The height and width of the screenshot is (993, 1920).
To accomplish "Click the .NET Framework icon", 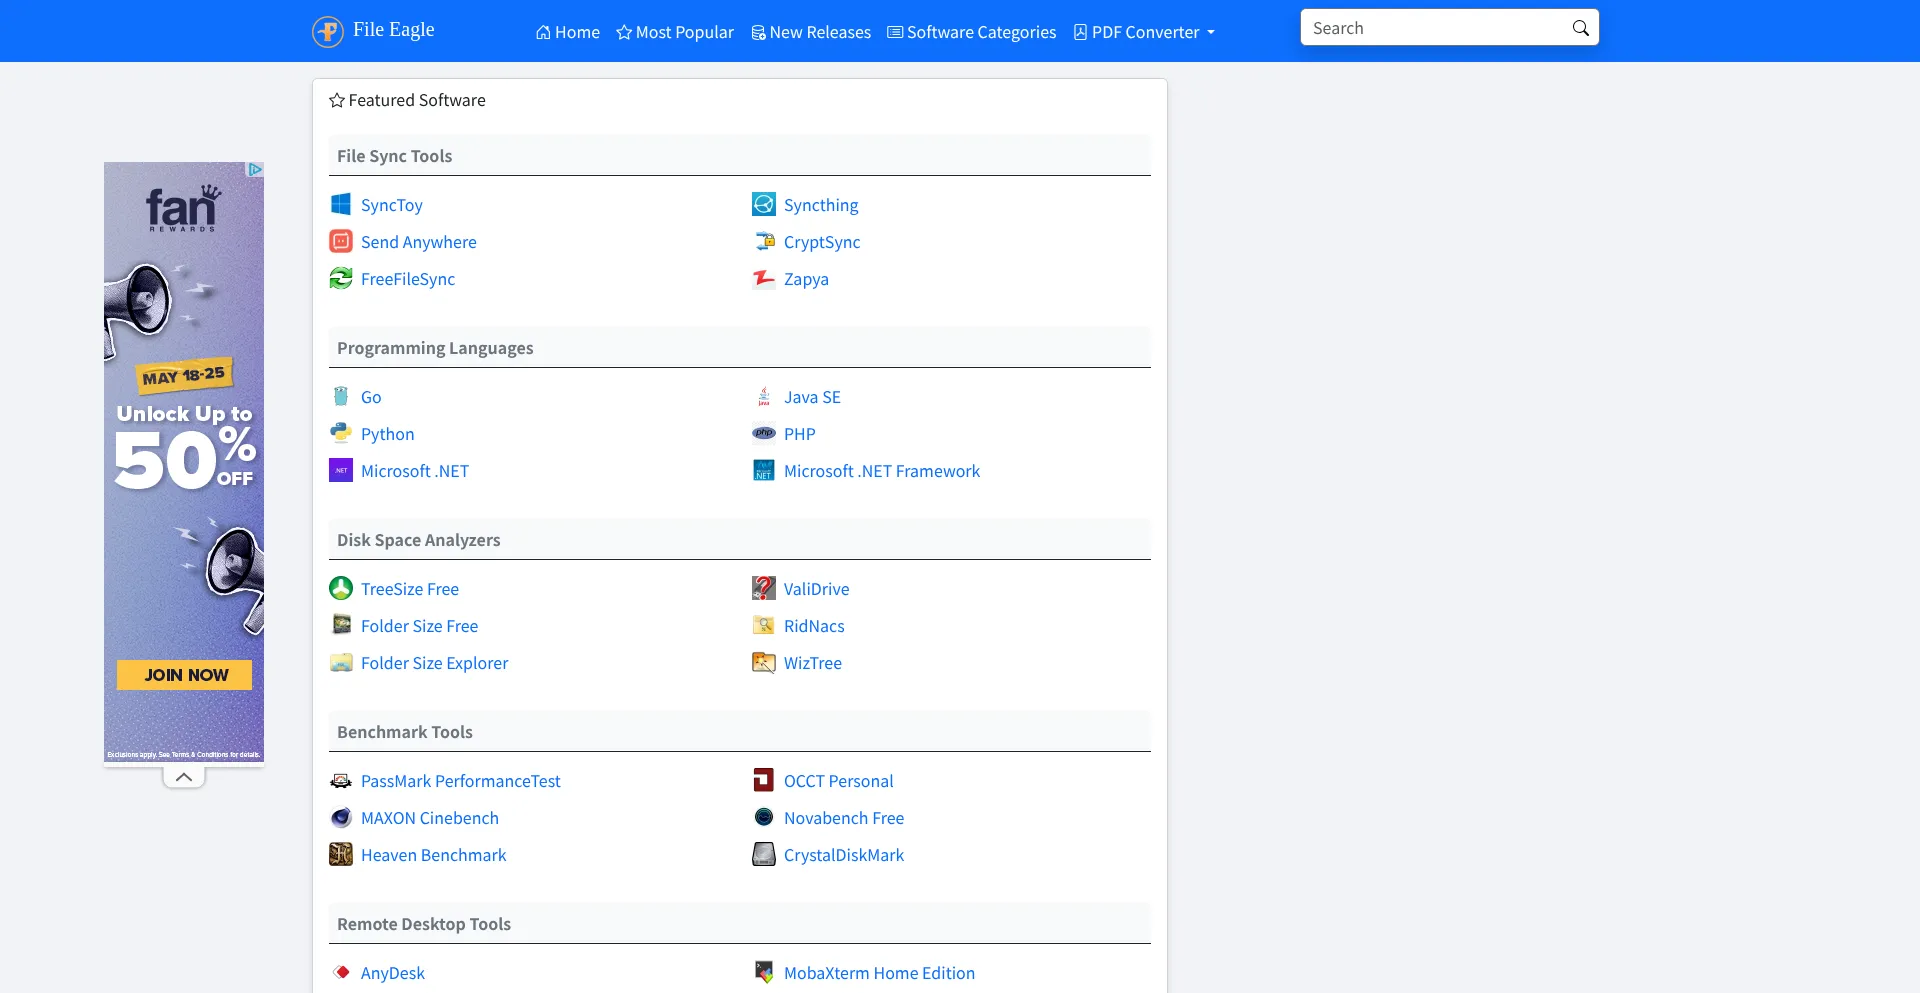I will pos(764,470).
